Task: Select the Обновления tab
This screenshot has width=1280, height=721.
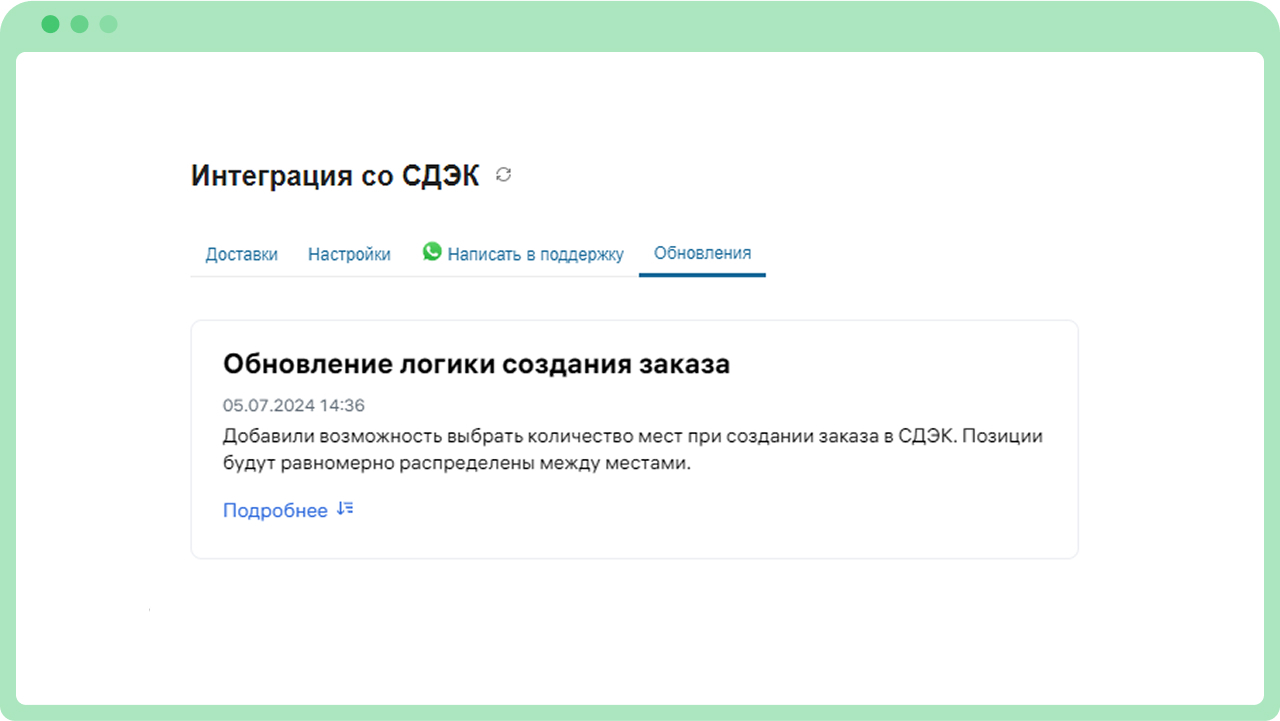Action: [702, 253]
